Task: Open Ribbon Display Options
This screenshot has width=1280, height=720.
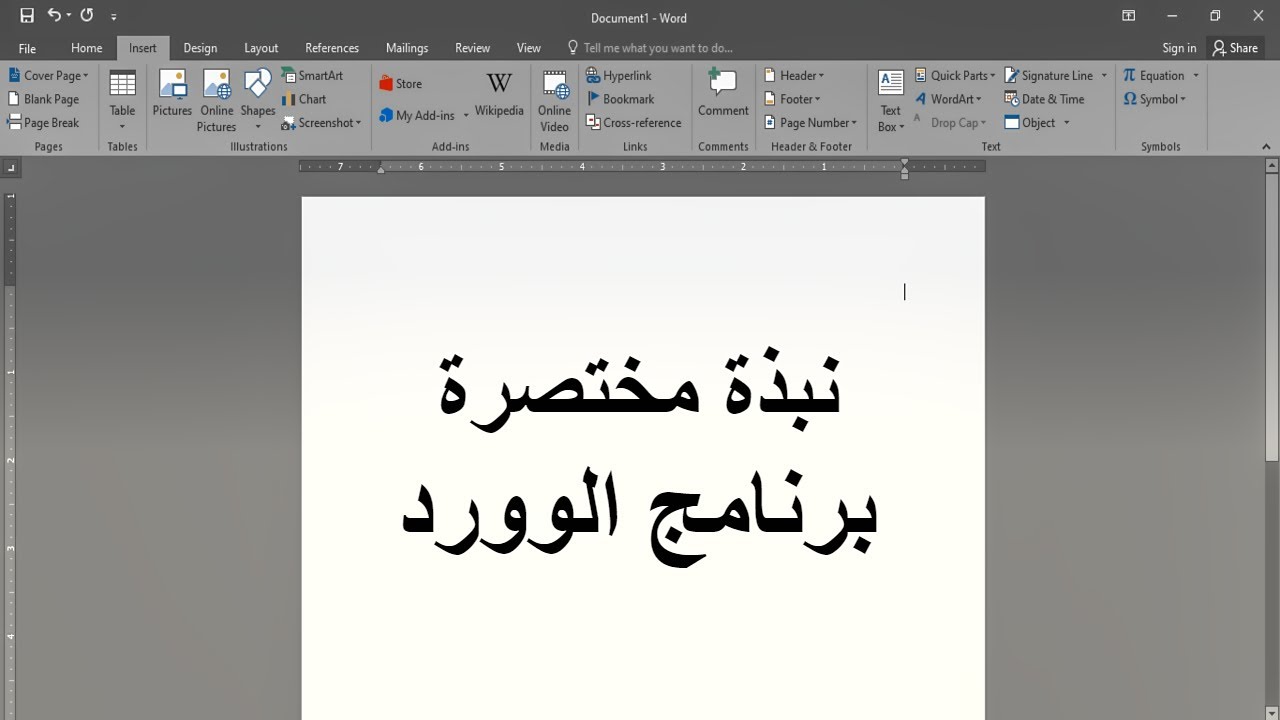Action: pyautogui.click(x=1128, y=16)
